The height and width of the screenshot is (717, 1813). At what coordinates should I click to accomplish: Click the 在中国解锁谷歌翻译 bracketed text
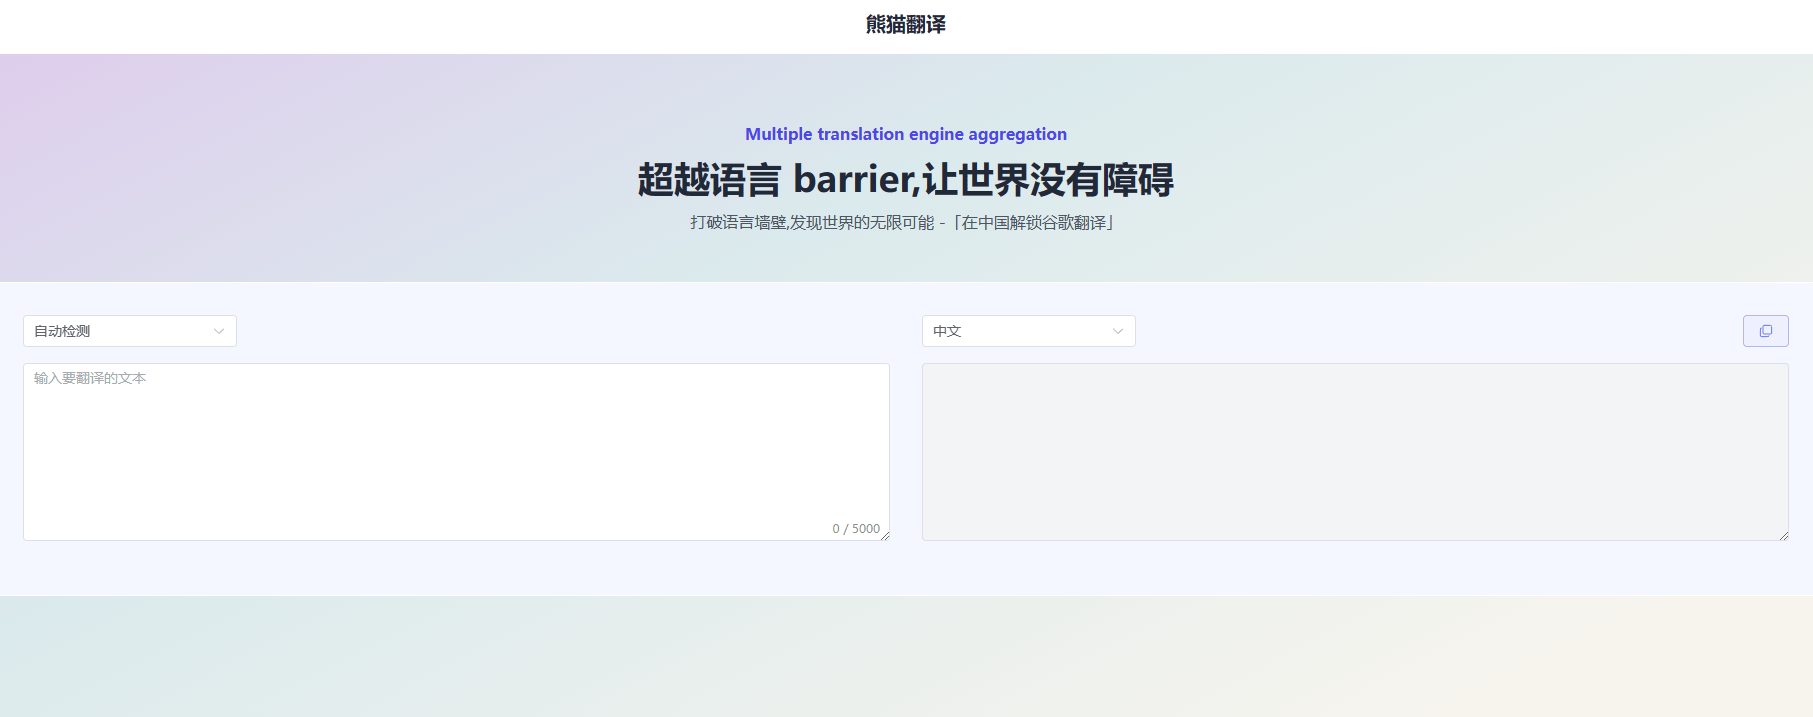point(1034,222)
